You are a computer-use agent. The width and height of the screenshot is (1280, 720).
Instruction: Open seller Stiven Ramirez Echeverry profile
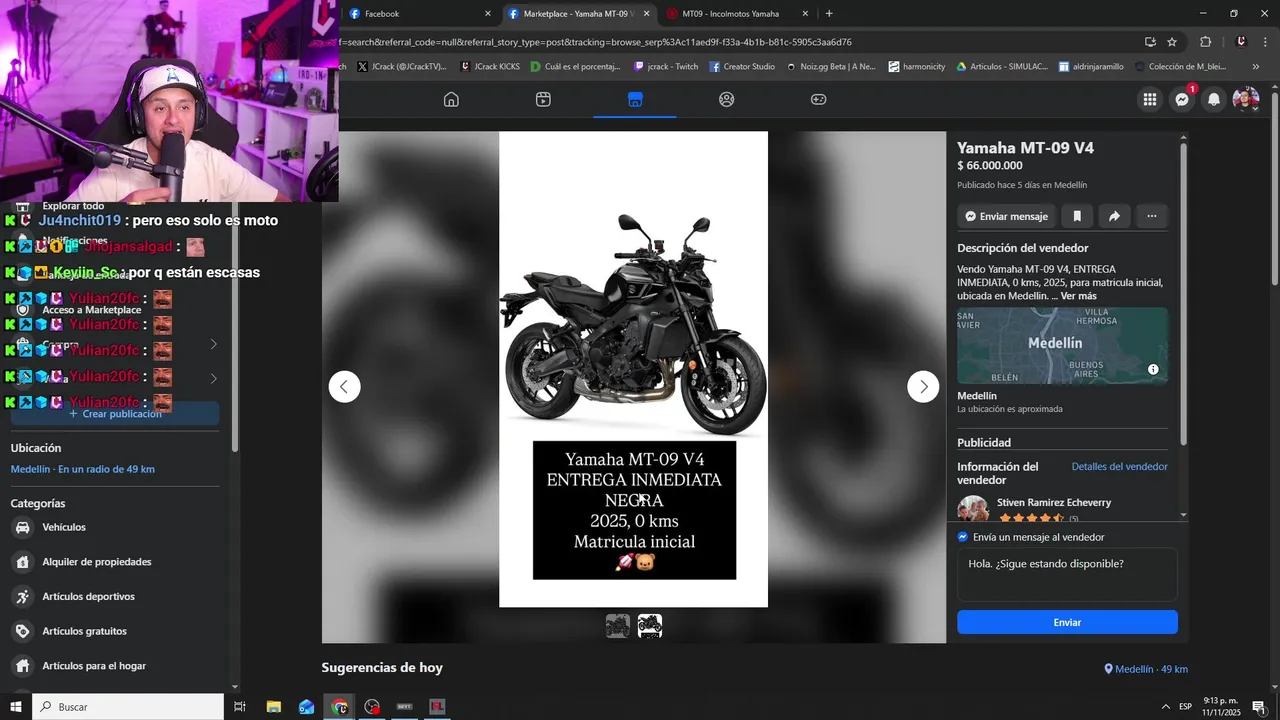(x=1054, y=503)
